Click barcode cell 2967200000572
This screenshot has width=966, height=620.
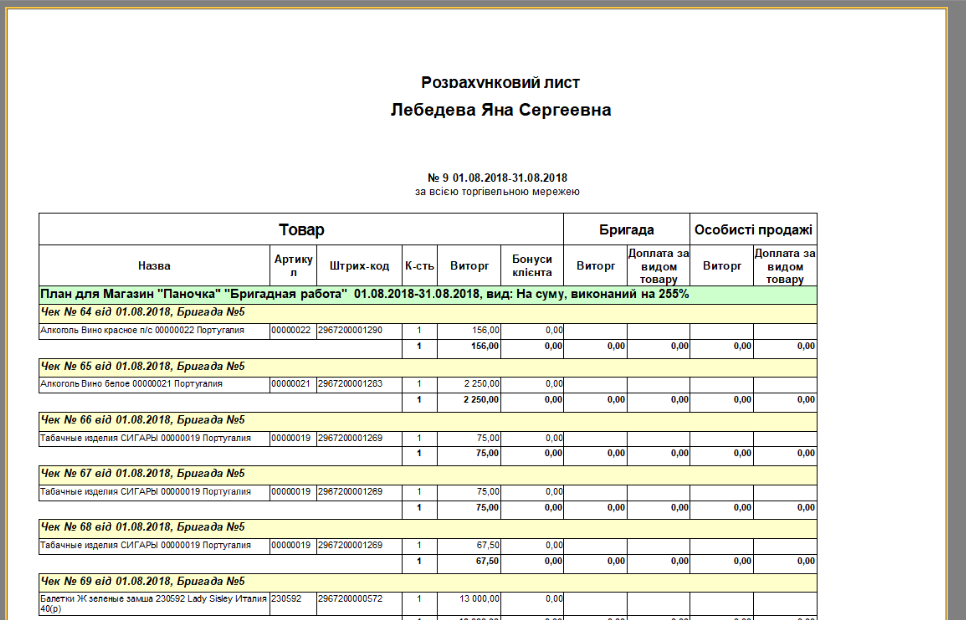[350, 598]
